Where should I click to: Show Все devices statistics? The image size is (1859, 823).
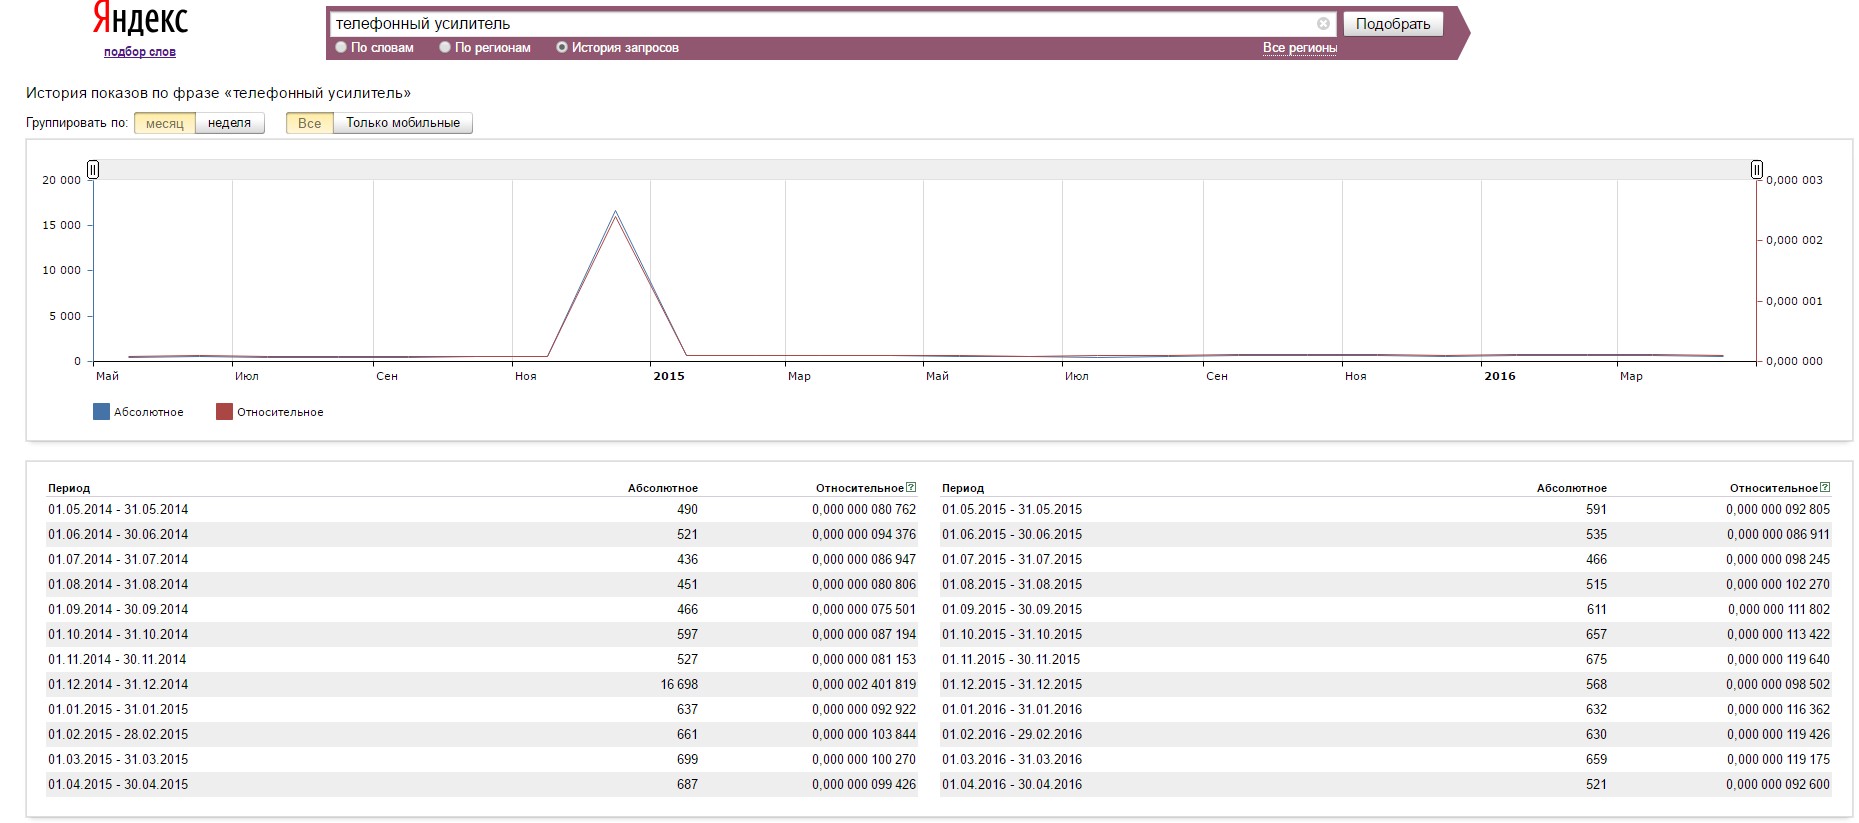click(310, 123)
